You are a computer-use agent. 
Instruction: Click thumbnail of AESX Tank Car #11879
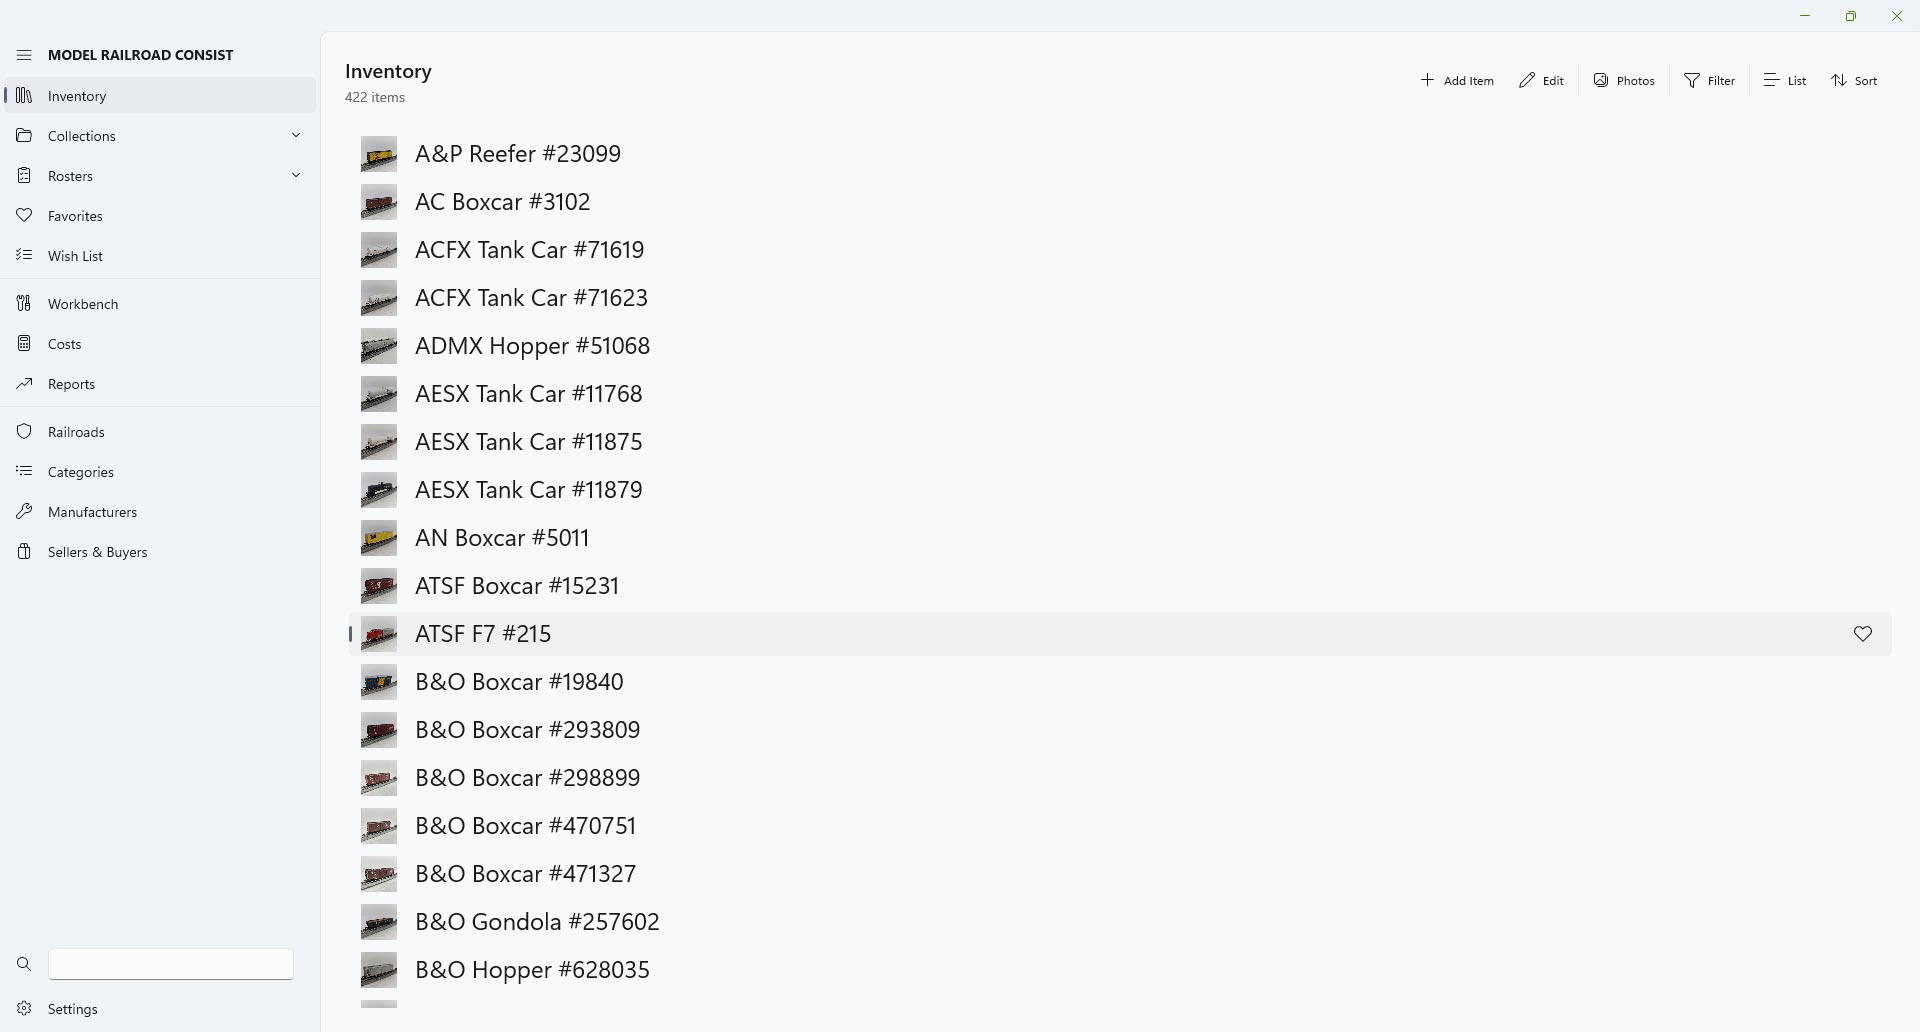click(379, 490)
